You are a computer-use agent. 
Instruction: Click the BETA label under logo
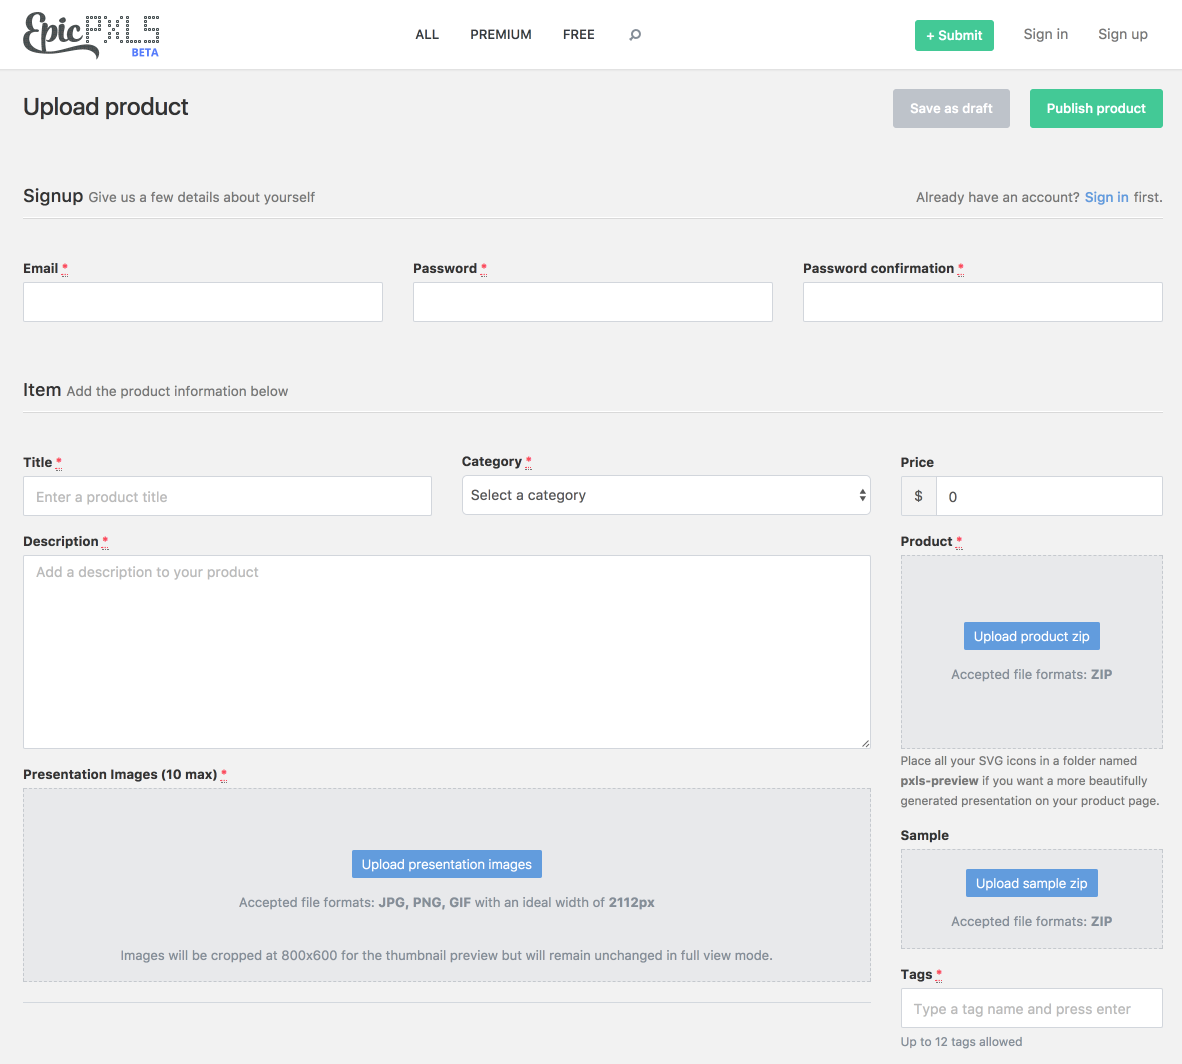point(145,53)
